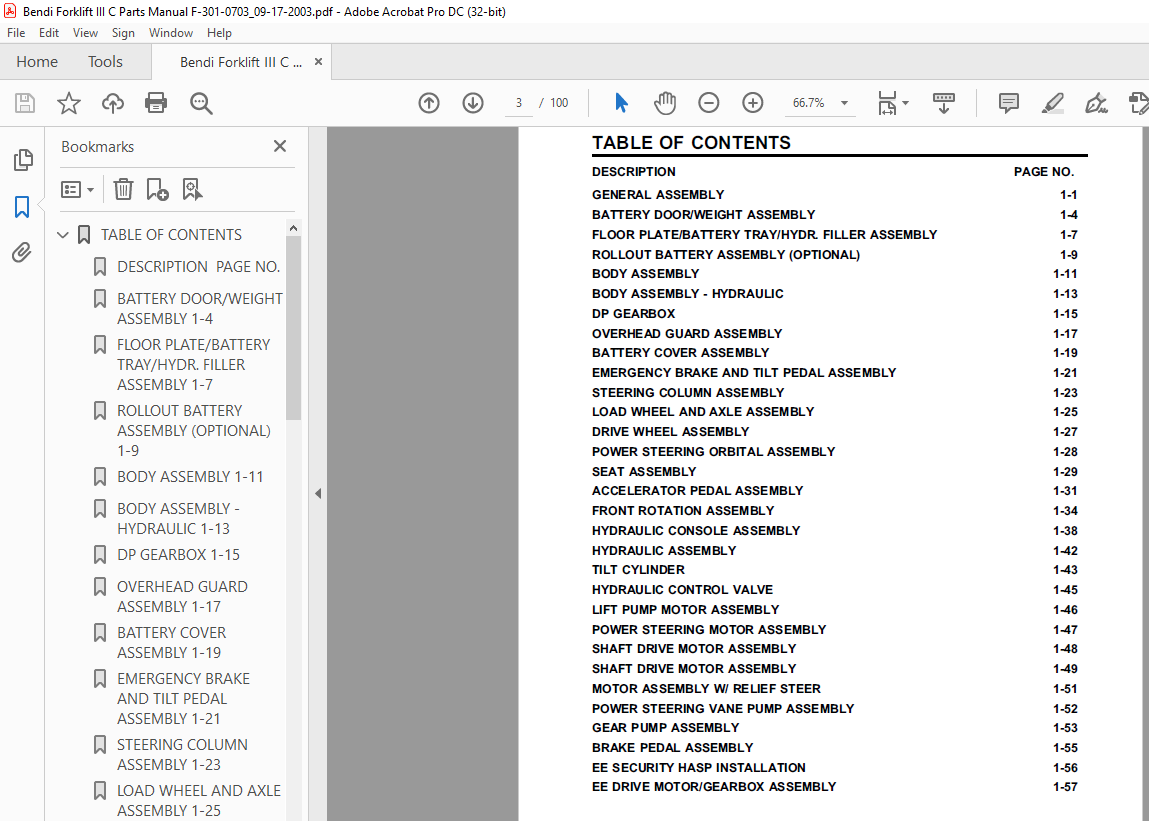
Task: Click GEAR PUMP ASSEMBLY entry in page
Action: pos(665,728)
